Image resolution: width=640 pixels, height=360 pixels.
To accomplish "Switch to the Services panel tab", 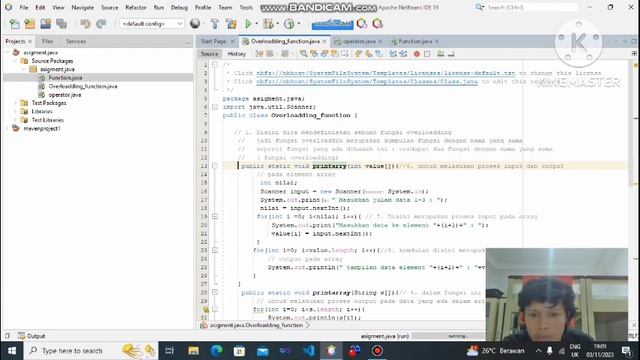I will tap(76, 41).
